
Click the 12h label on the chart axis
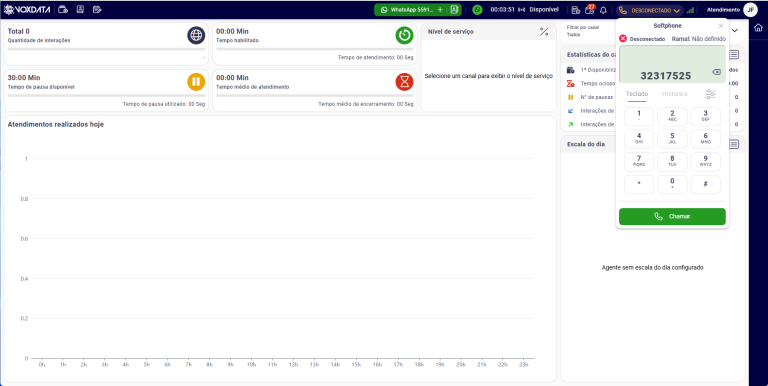point(293,365)
